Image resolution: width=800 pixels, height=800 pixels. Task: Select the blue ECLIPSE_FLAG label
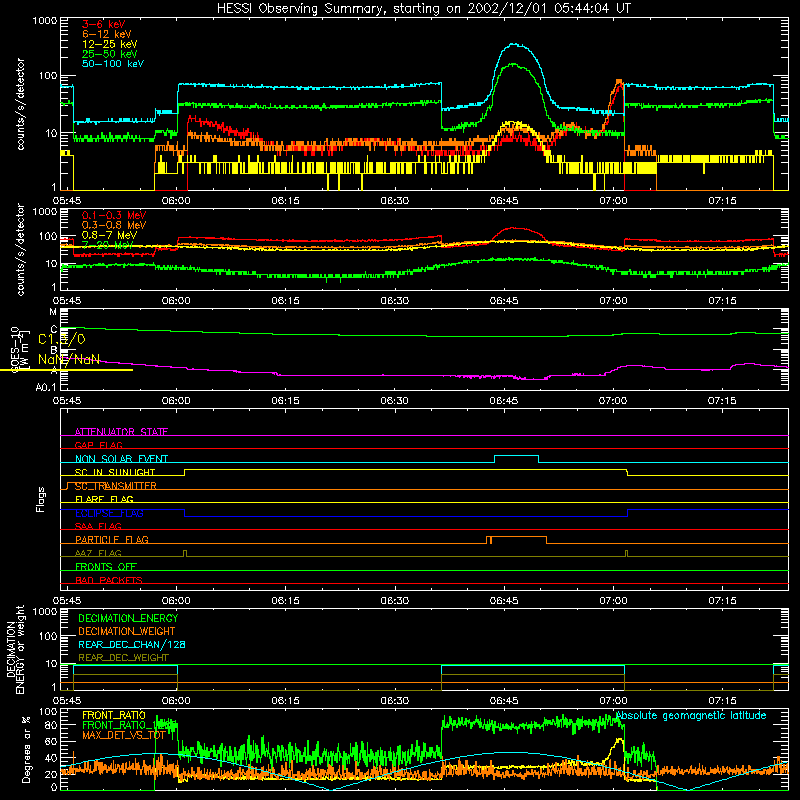109,513
